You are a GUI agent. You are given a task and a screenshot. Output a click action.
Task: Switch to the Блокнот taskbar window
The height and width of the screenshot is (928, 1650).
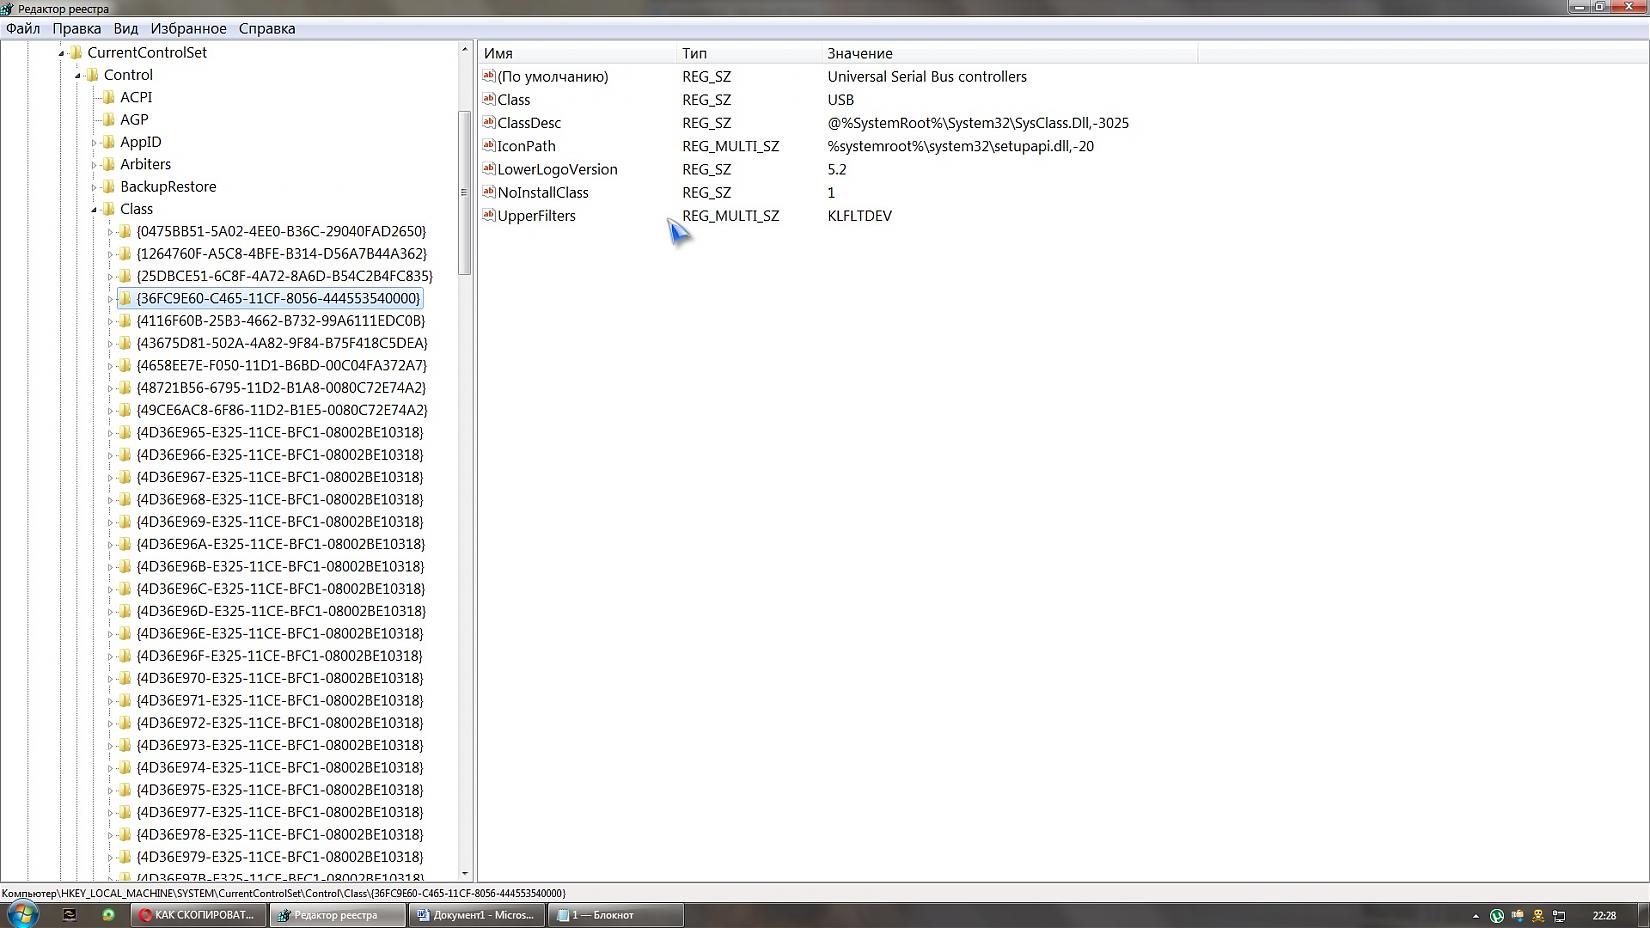point(614,915)
